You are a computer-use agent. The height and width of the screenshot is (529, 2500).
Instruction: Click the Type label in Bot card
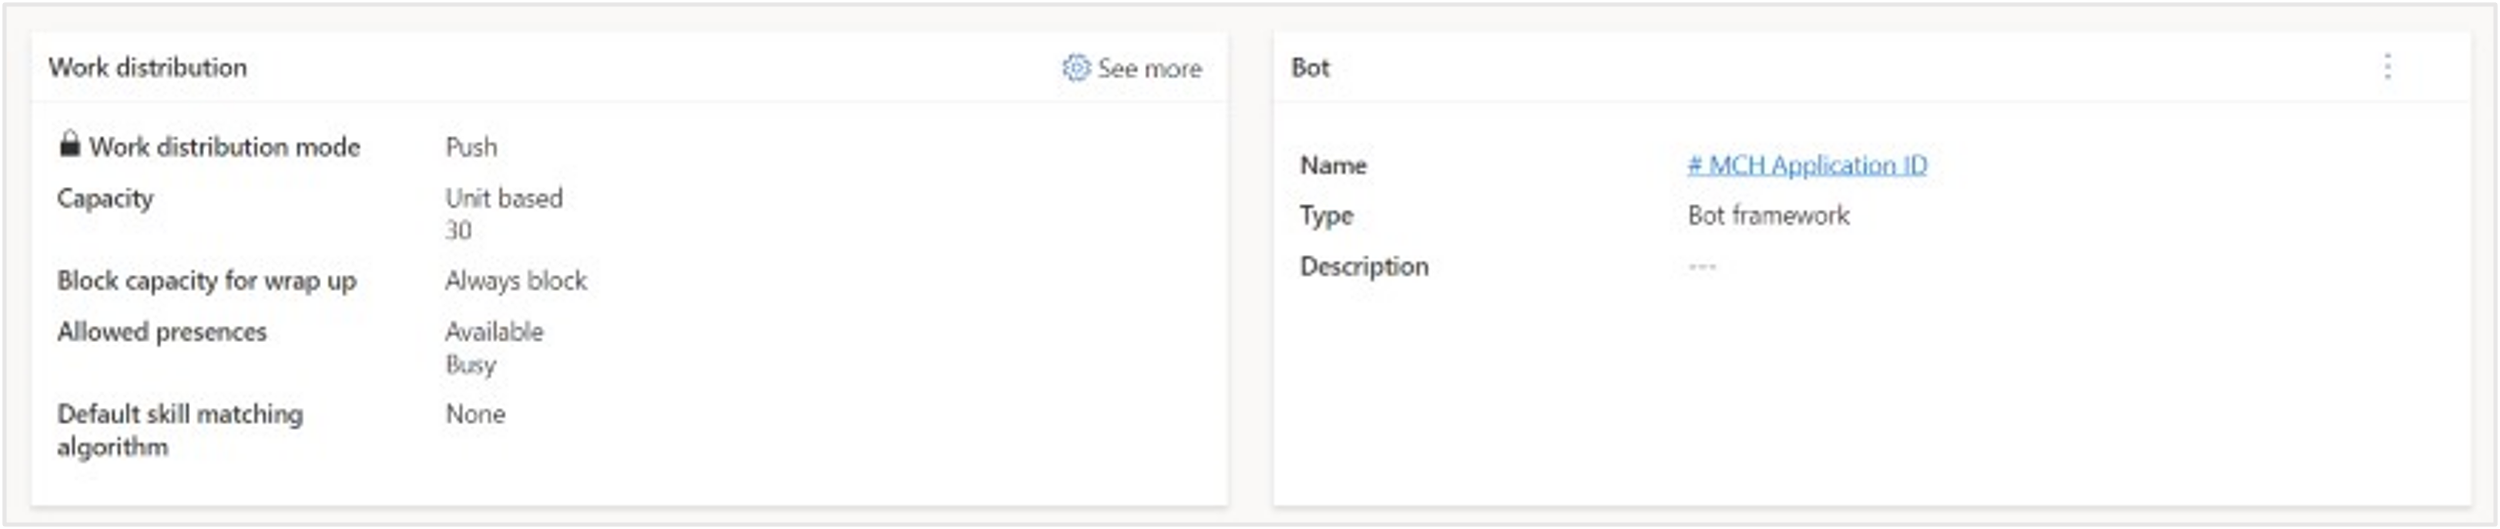coord(1326,216)
